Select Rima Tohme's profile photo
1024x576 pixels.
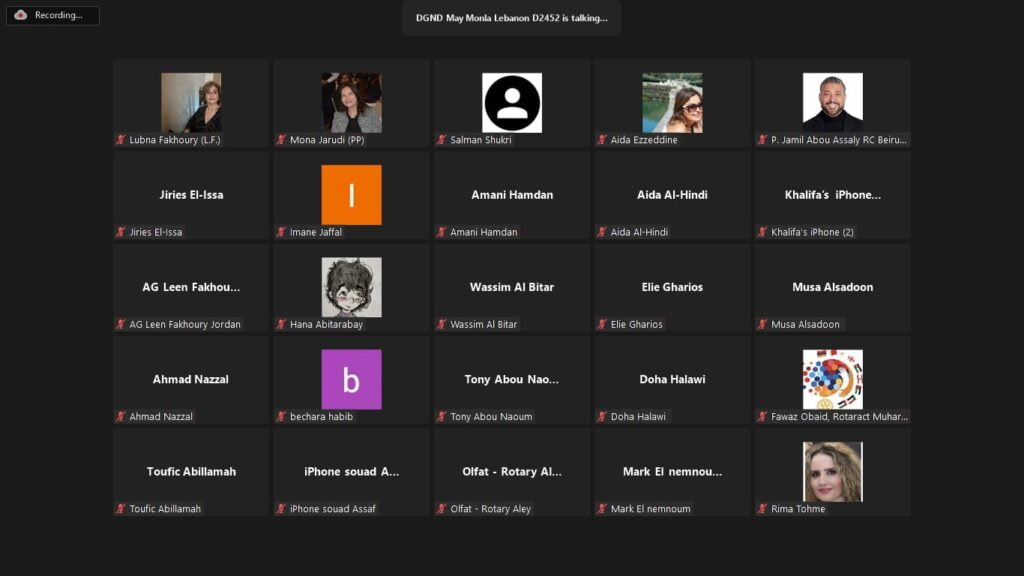point(833,472)
